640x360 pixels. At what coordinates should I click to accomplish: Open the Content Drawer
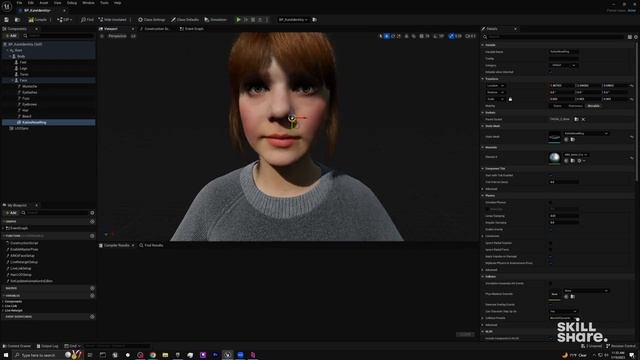click(x=17, y=346)
